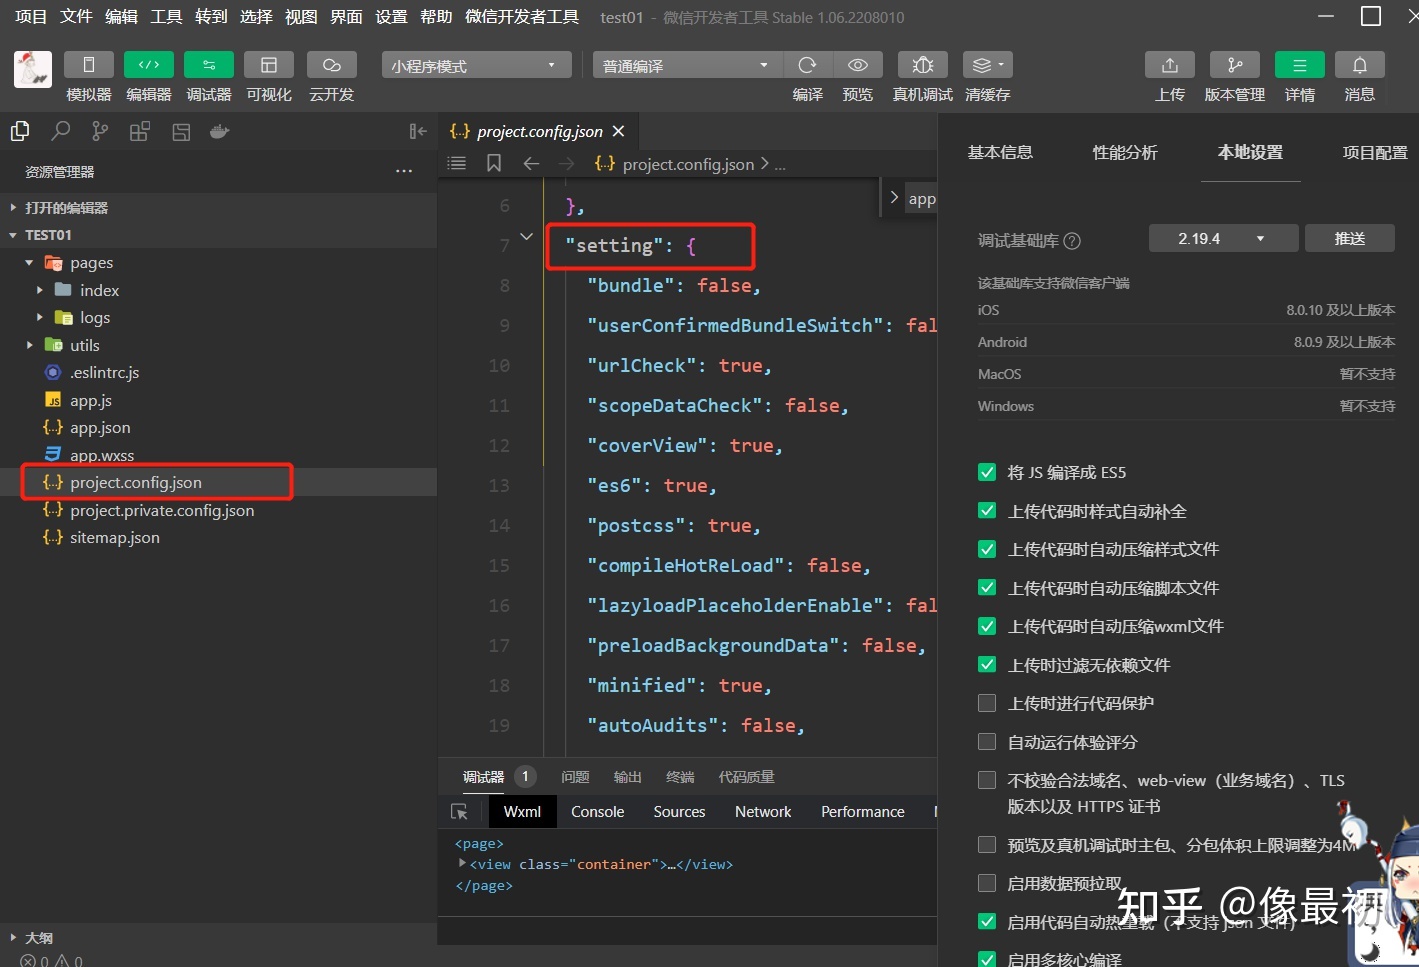Image resolution: width=1419 pixels, height=967 pixels.
Task: Open the Console tab in debugger
Action: 597,812
